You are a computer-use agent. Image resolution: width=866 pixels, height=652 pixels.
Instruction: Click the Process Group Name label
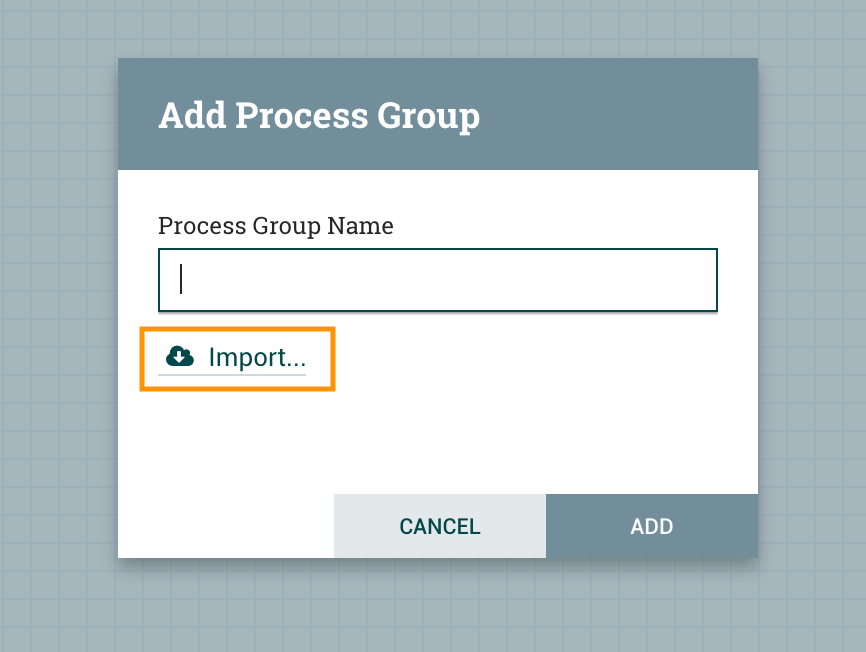pos(275,226)
